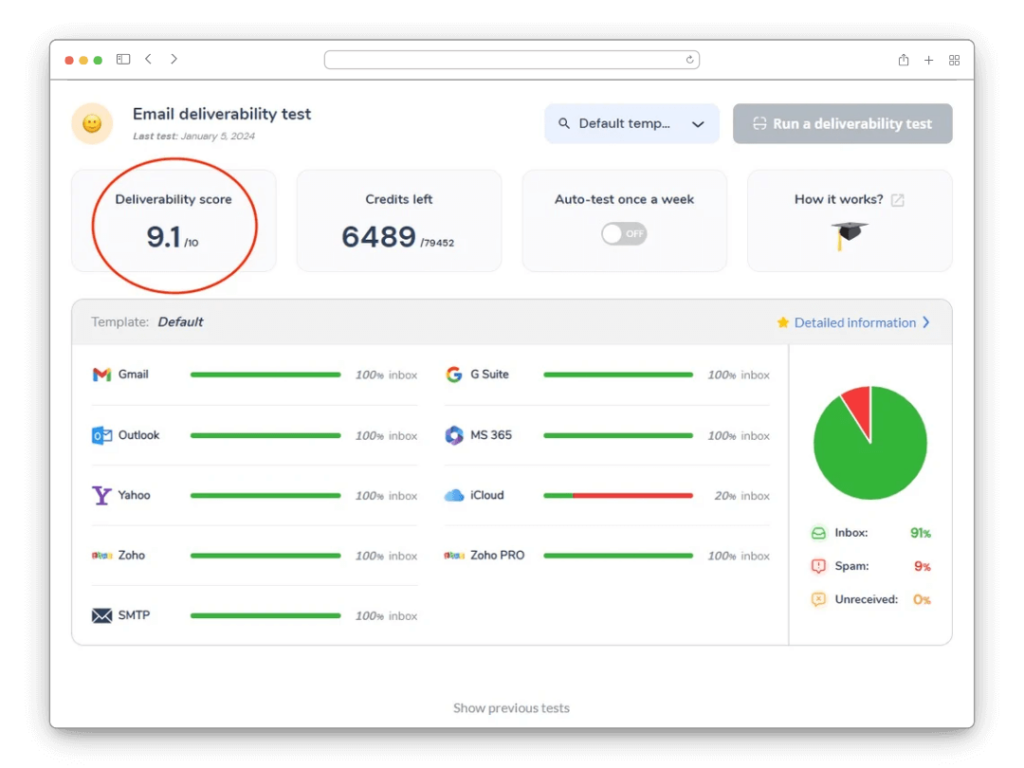Click the Gmail logo icon
The image size is (1024, 768).
pos(101,375)
